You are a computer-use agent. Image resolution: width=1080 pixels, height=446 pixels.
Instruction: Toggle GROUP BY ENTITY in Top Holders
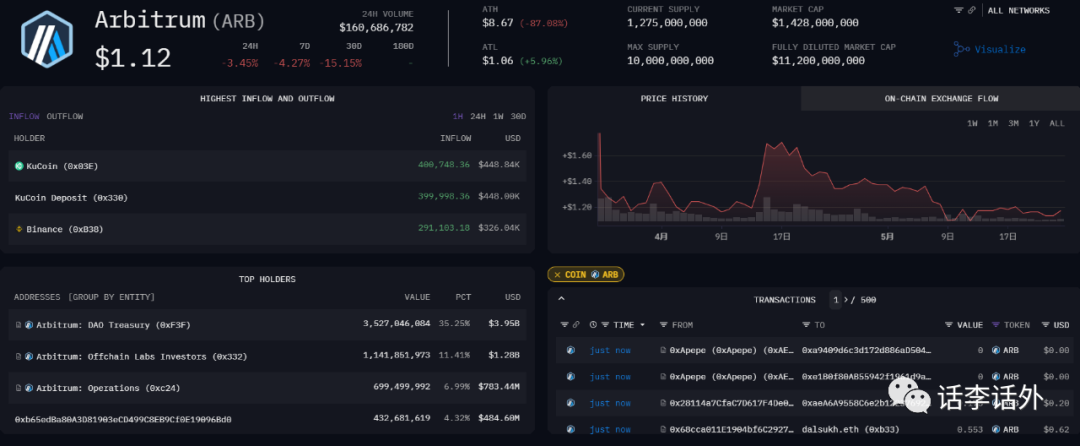tap(112, 297)
